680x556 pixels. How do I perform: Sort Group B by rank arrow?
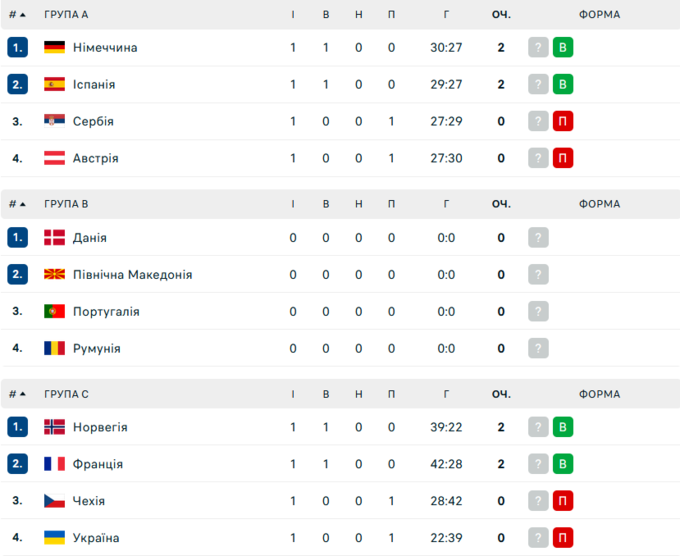tap(22, 204)
